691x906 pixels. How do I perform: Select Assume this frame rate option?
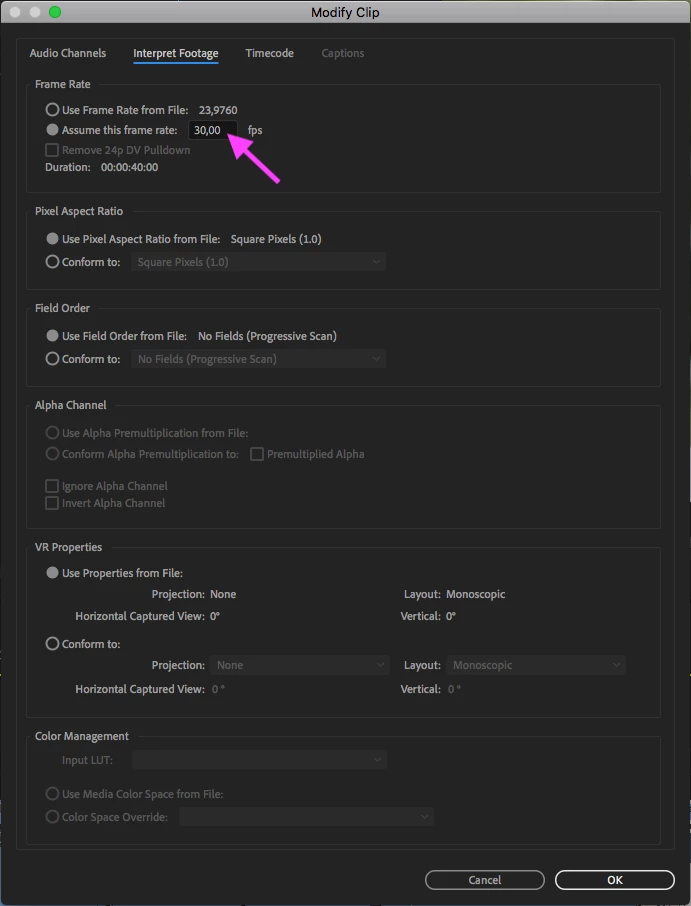point(52,129)
